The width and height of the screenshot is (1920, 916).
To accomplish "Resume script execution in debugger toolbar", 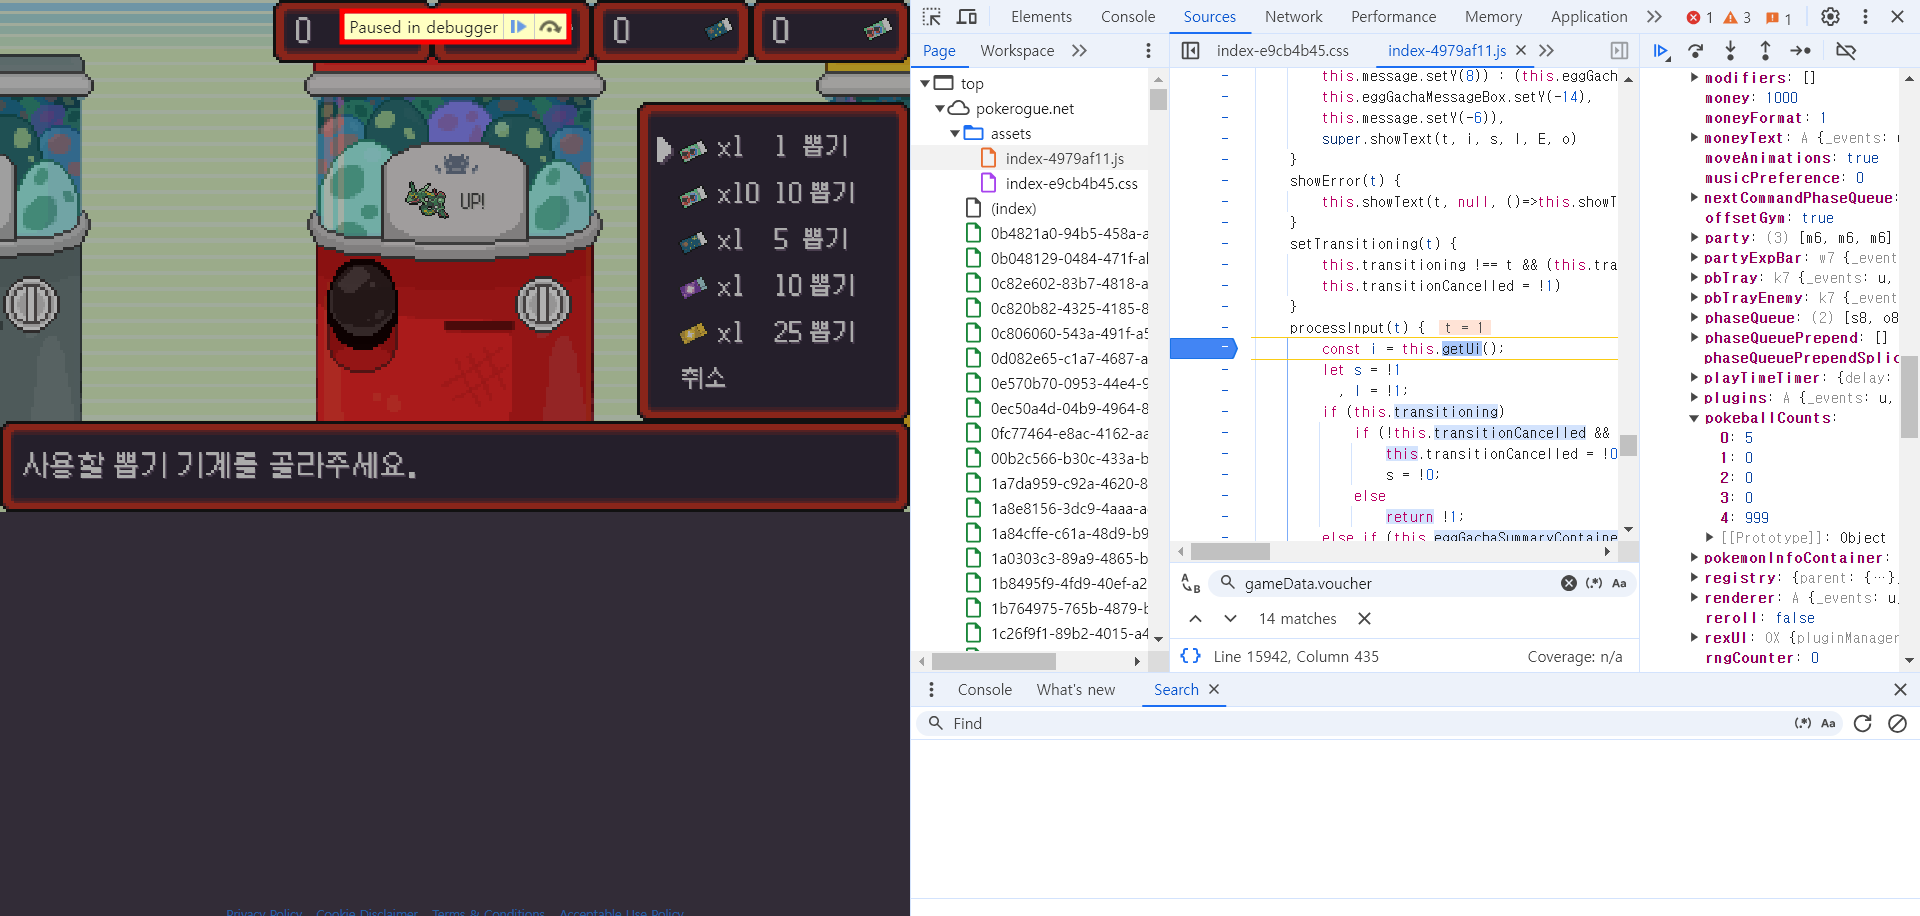I will click(1661, 51).
